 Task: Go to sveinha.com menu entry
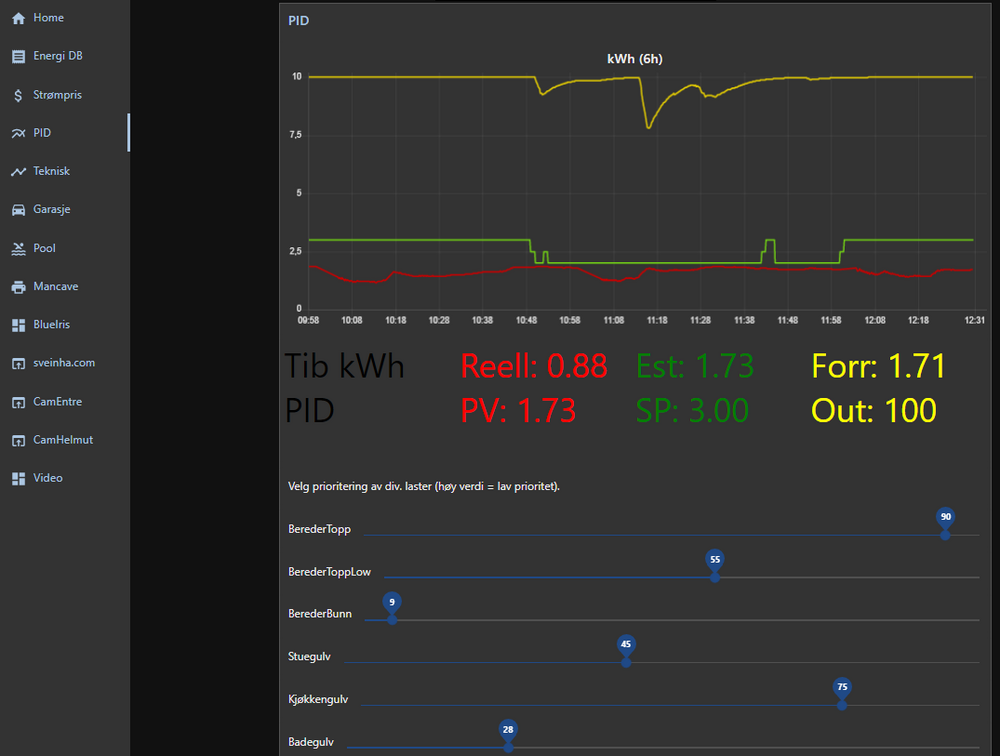[64, 363]
